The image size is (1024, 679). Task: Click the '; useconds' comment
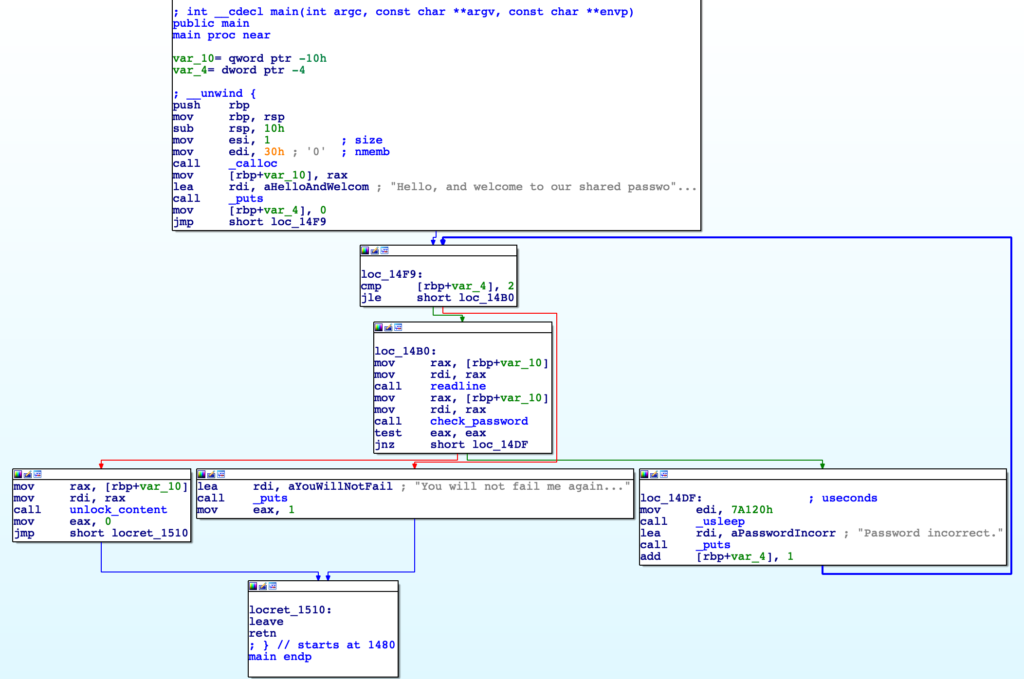pyautogui.click(x=843, y=498)
